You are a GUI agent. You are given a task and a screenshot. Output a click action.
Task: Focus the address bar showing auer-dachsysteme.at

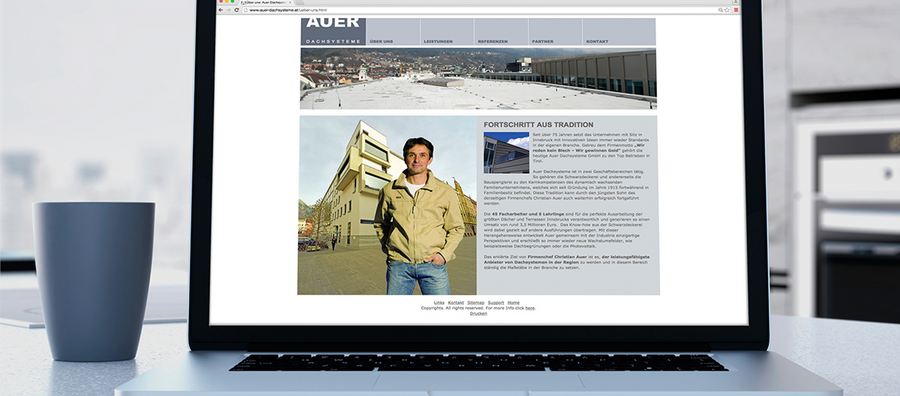479,10
